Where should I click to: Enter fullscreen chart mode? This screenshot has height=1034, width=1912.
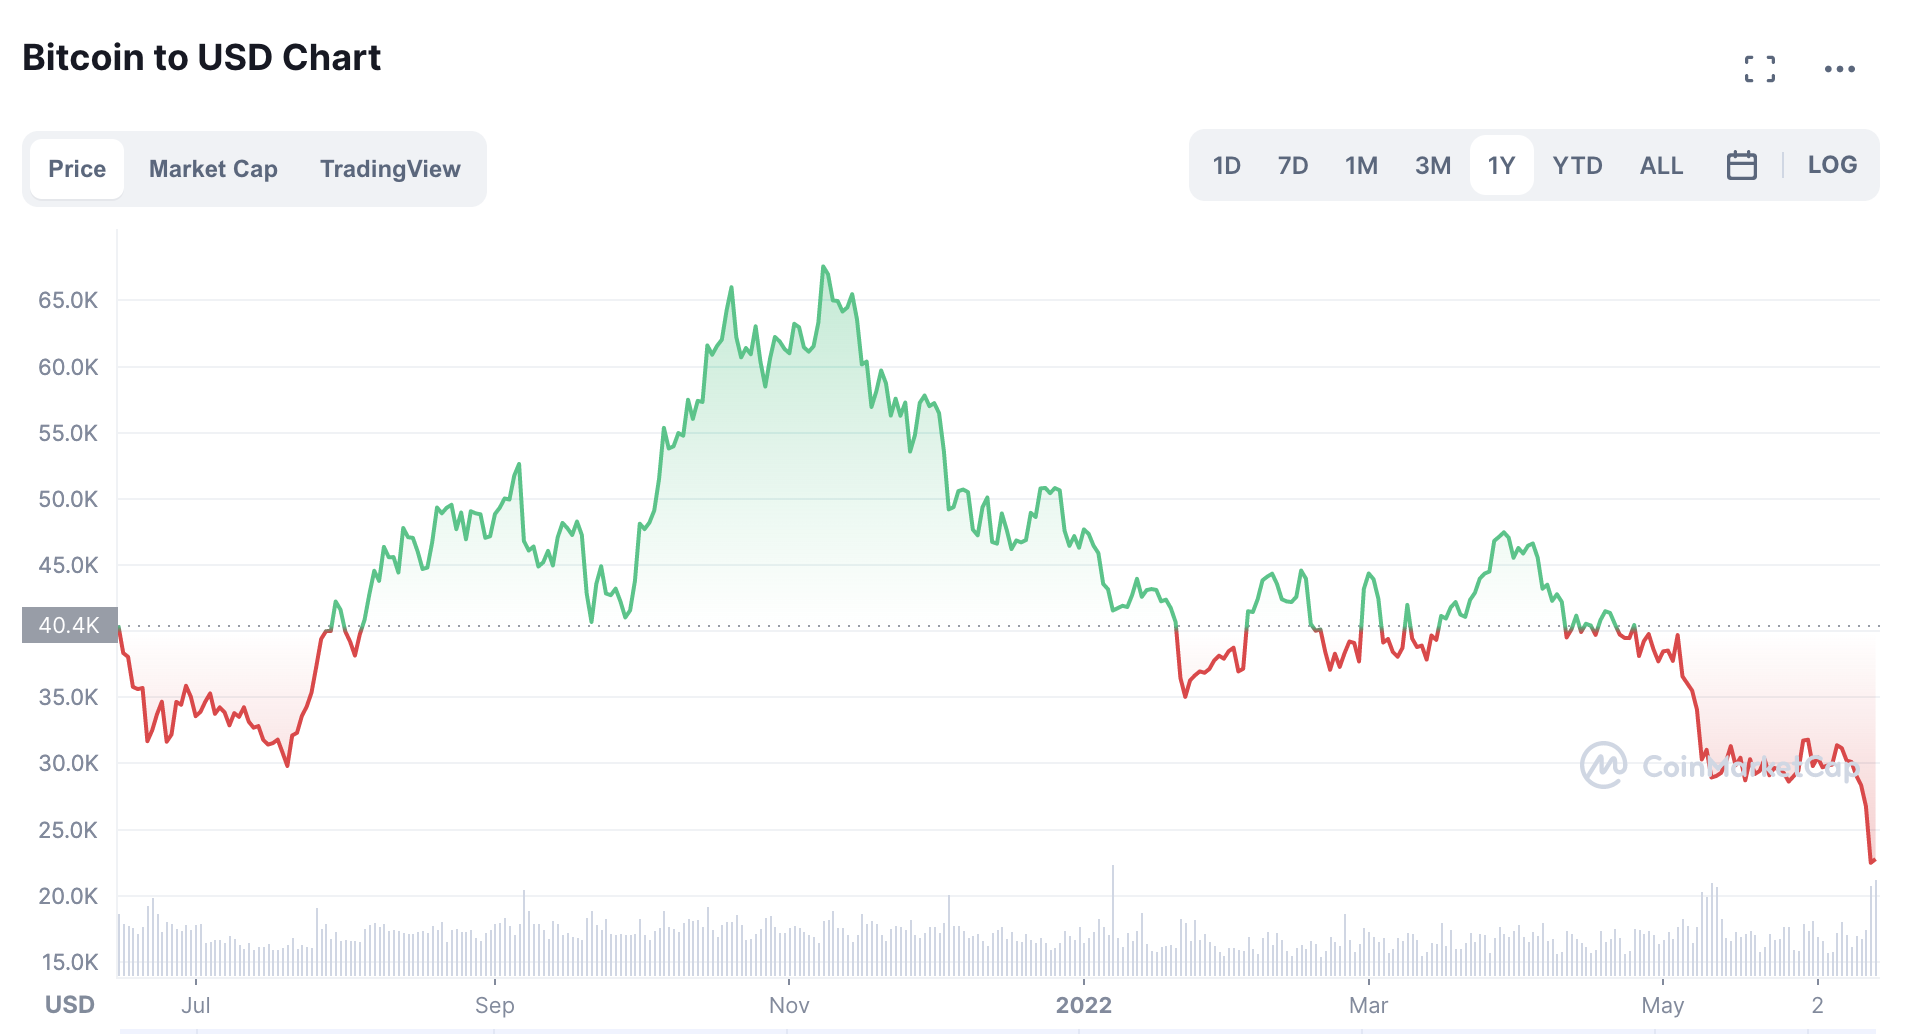(1759, 69)
